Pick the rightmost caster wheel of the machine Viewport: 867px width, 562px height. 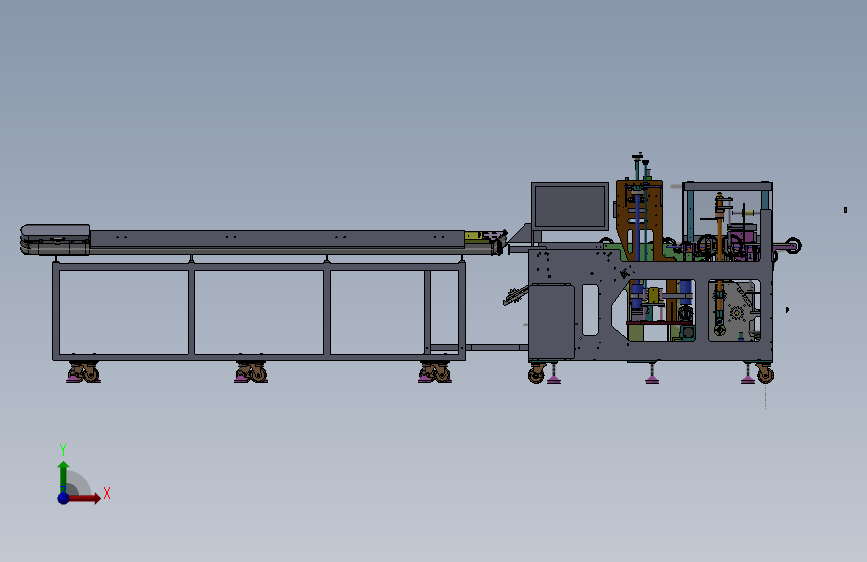[765, 373]
